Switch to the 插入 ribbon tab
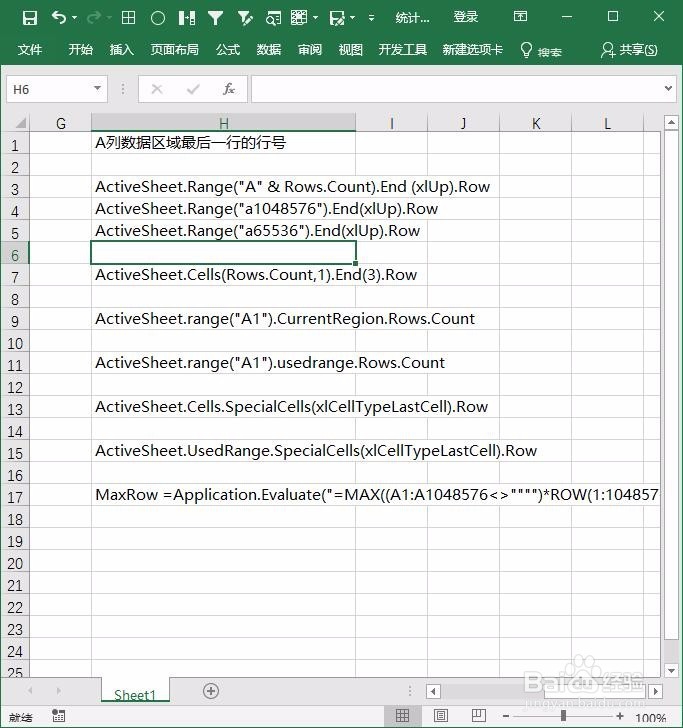683x728 pixels. click(x=122, y=49)
